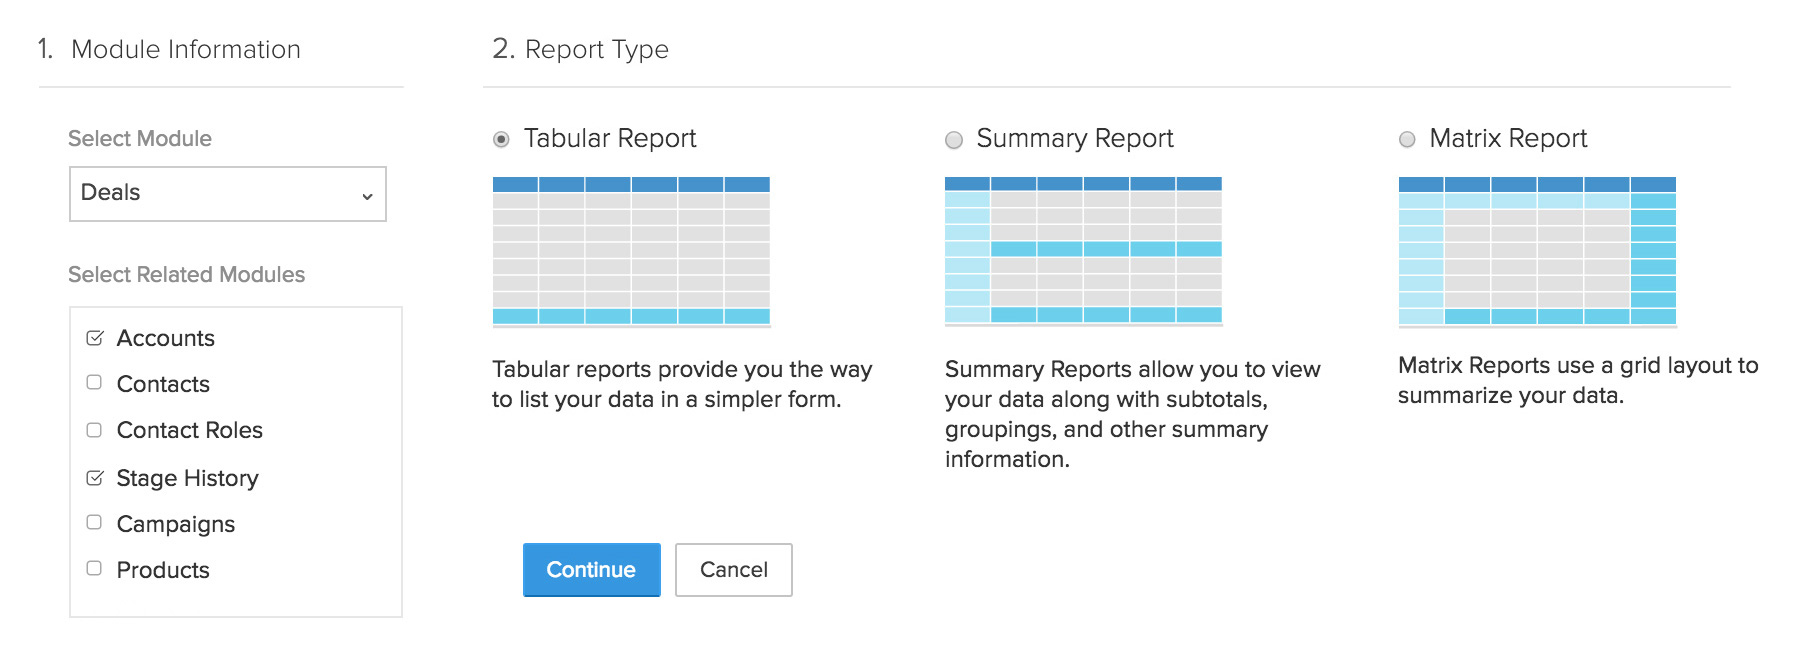Select the Tabular Report radio button
The width and height of the screenshot is (1801, 669).
(501, 139)
